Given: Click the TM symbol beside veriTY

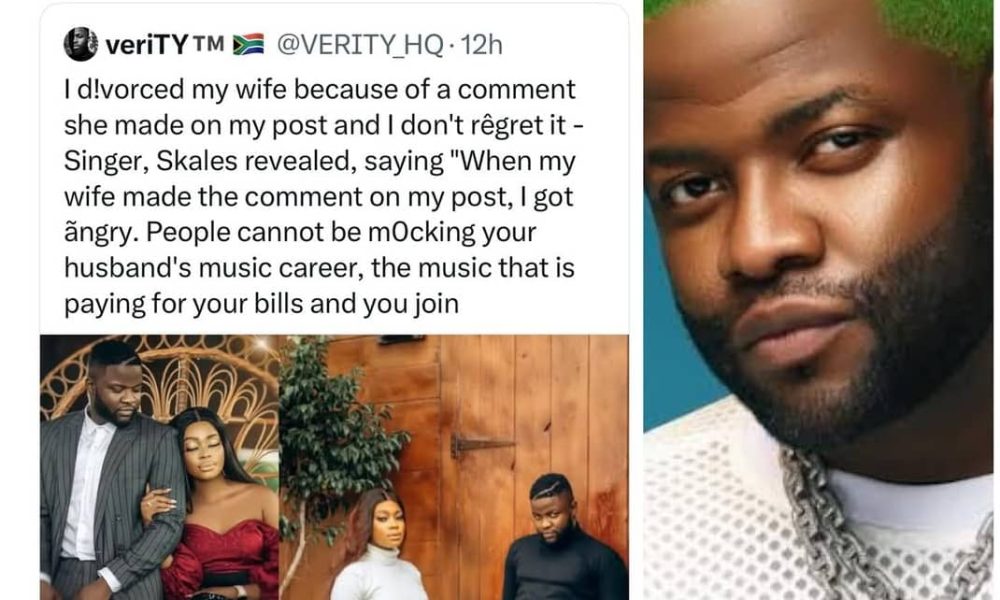Looking at the screenshot, I should click(208, 43).
